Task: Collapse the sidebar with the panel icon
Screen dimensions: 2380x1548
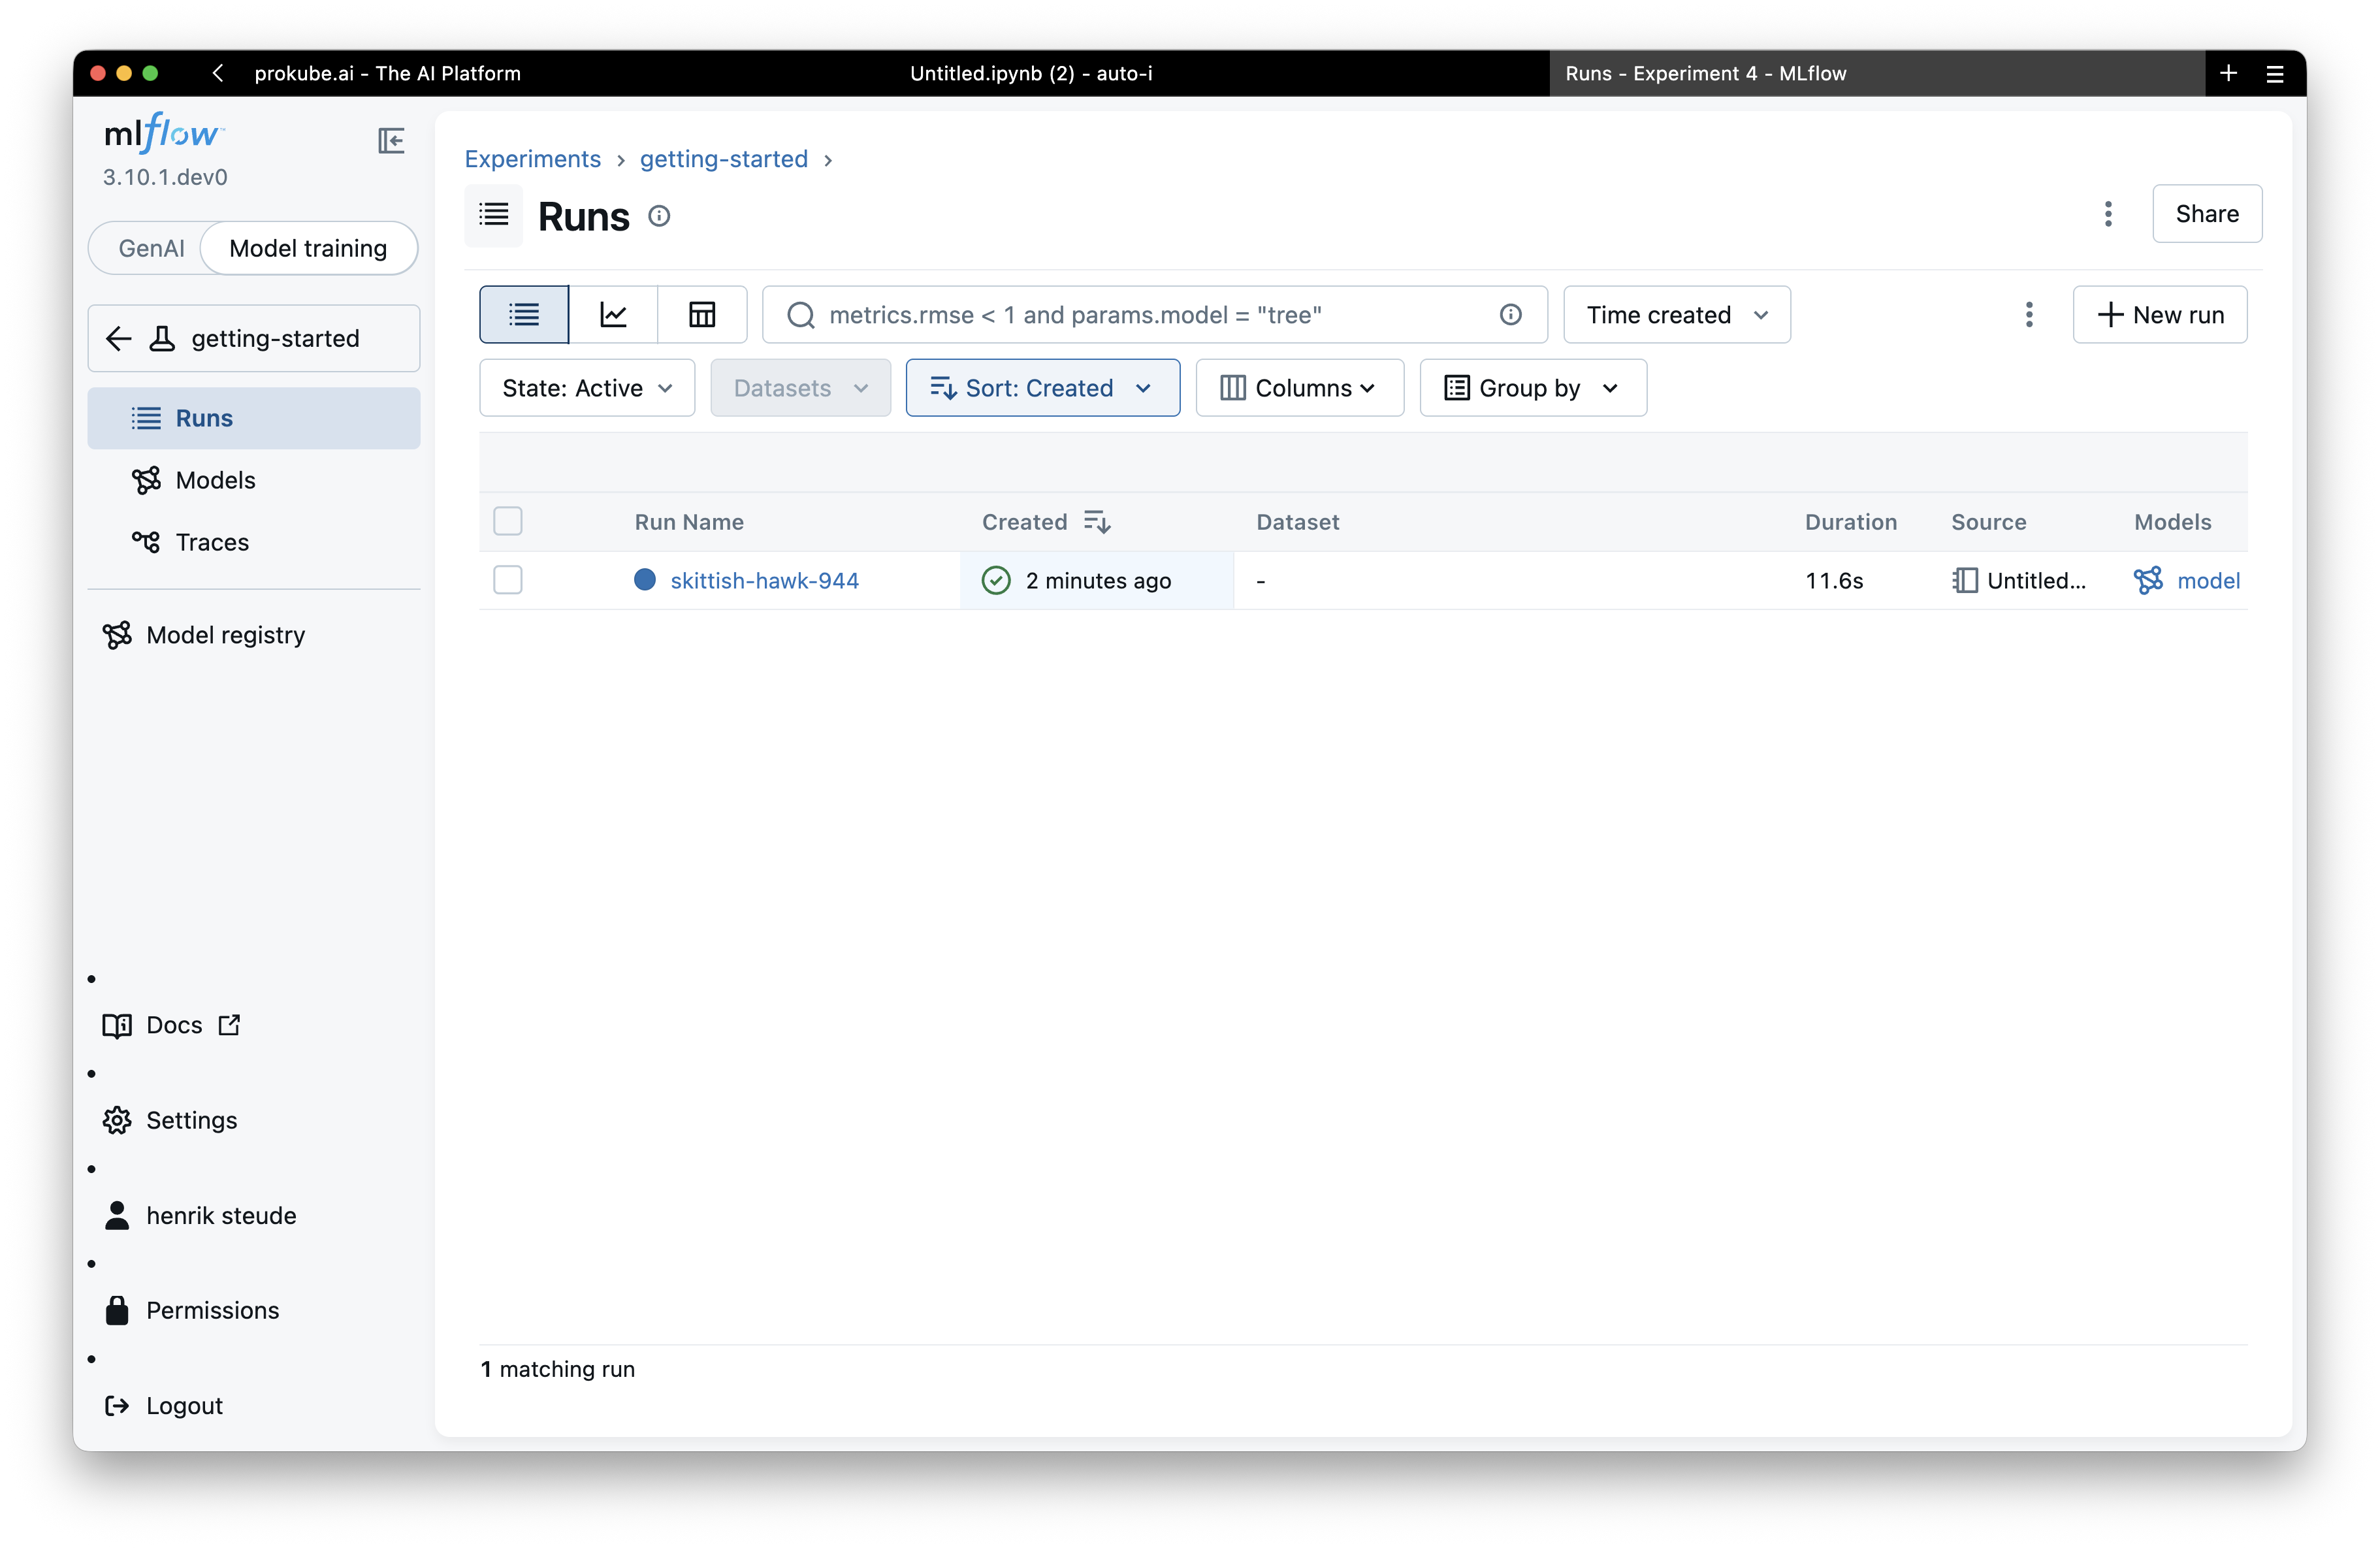Action: (x=391, y=141)
